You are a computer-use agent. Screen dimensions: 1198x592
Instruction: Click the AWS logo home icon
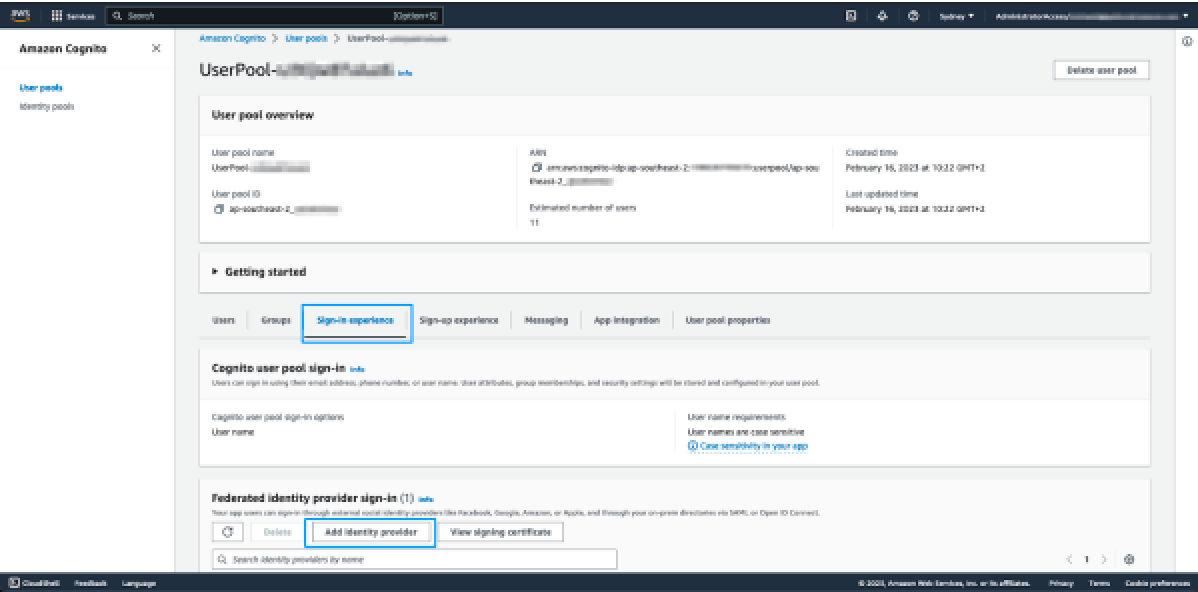[21, 16]
